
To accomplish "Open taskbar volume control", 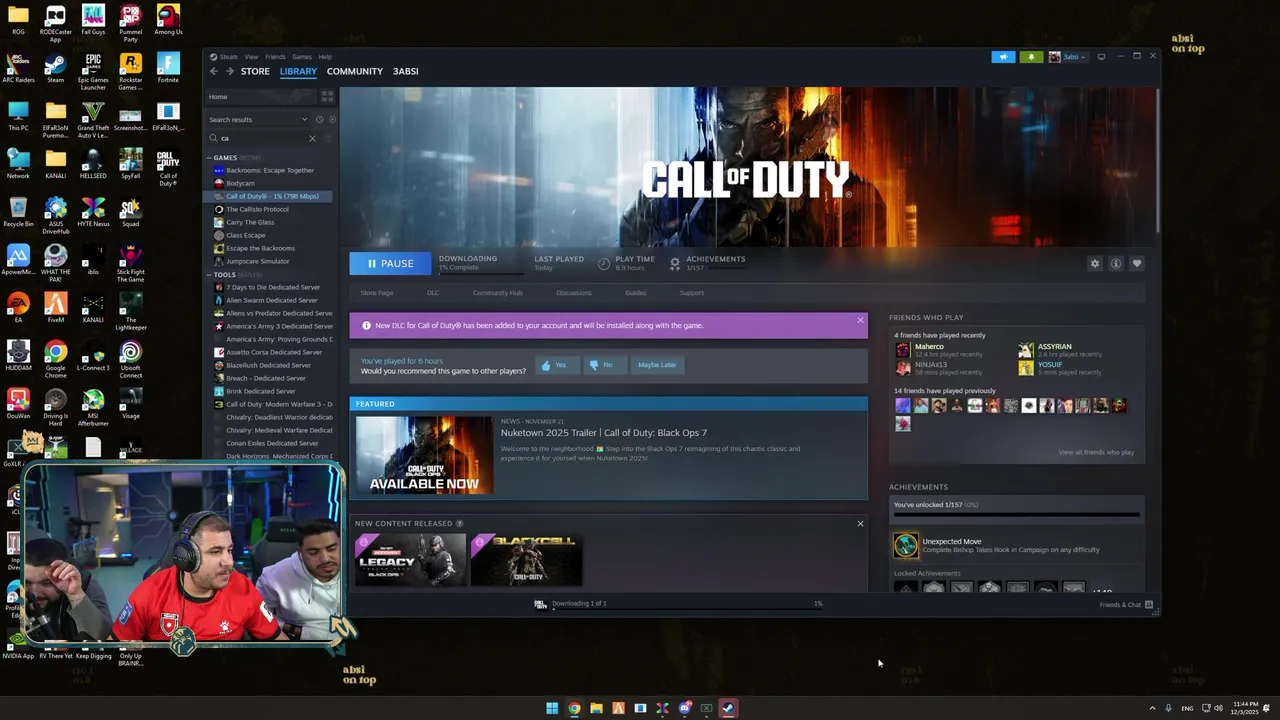I will pos(1218,708).
